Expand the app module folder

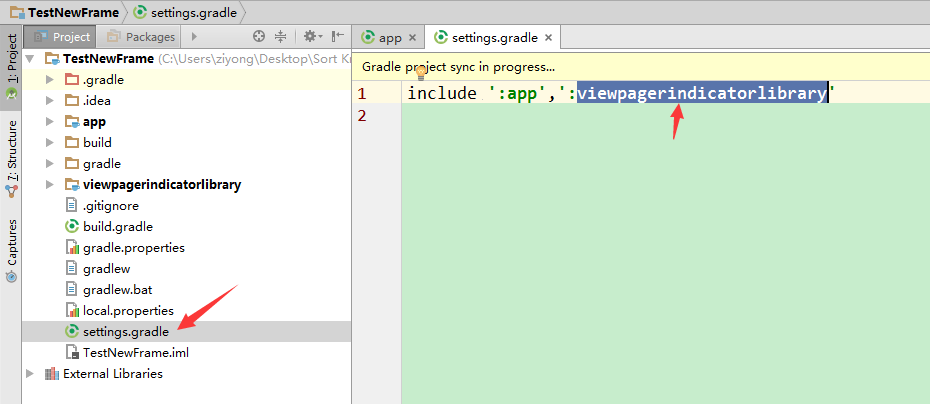[x=50, y=122]
